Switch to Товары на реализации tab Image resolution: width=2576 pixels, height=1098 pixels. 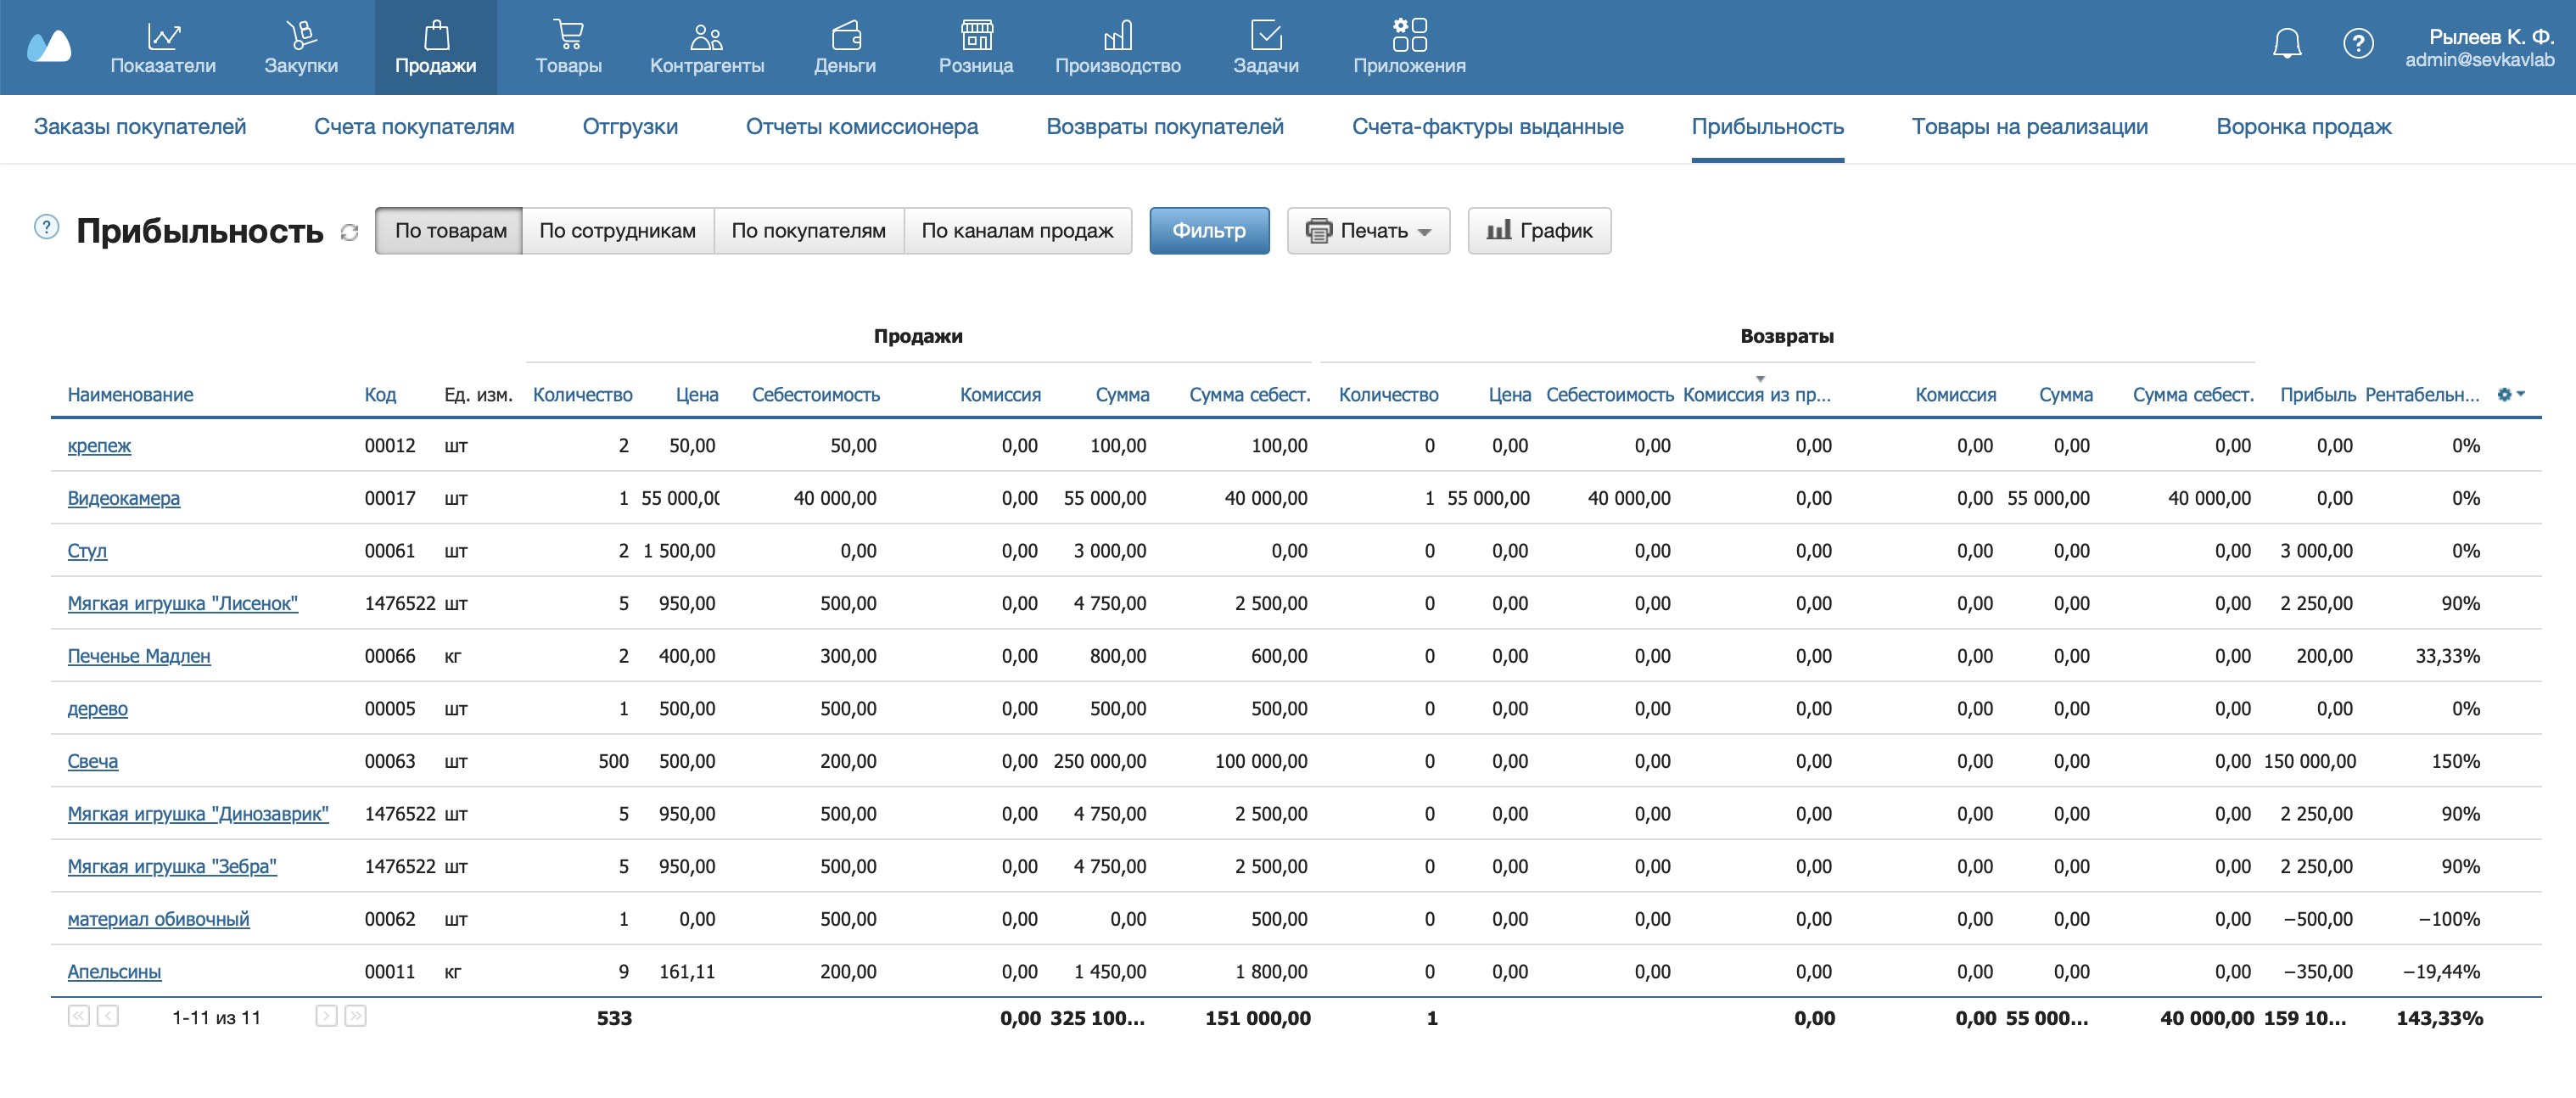click(x=2029, y=127)
